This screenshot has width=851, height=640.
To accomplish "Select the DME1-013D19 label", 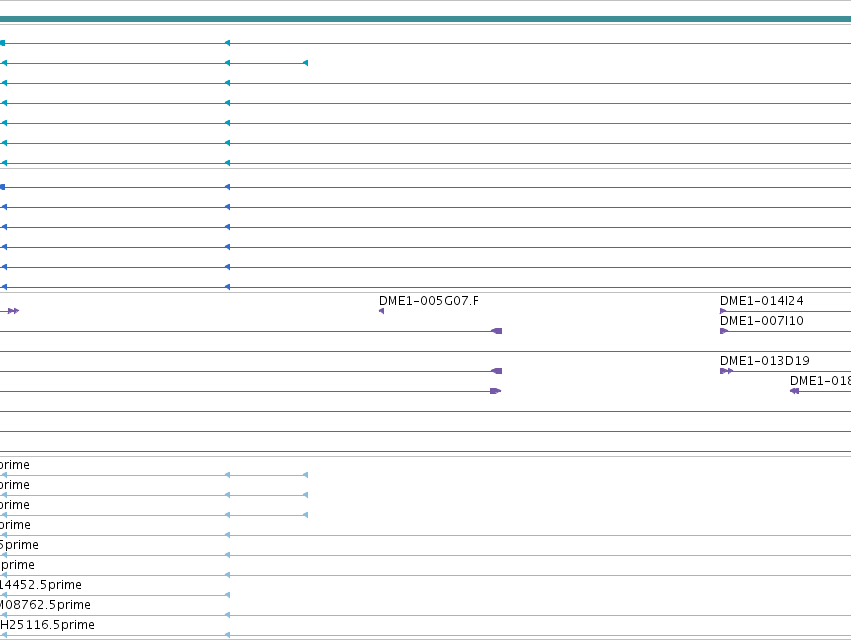I will click(765, 361).
